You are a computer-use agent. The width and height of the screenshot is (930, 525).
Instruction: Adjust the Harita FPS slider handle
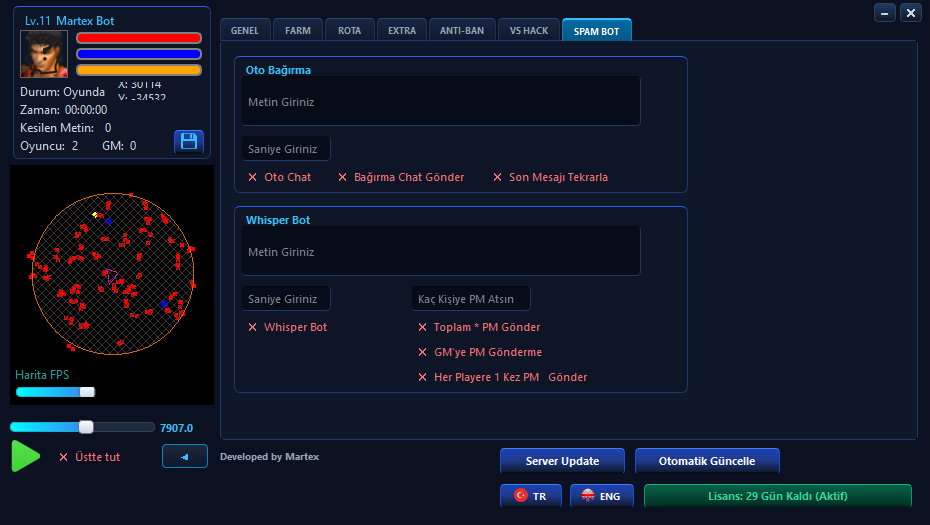coord(87,392)
